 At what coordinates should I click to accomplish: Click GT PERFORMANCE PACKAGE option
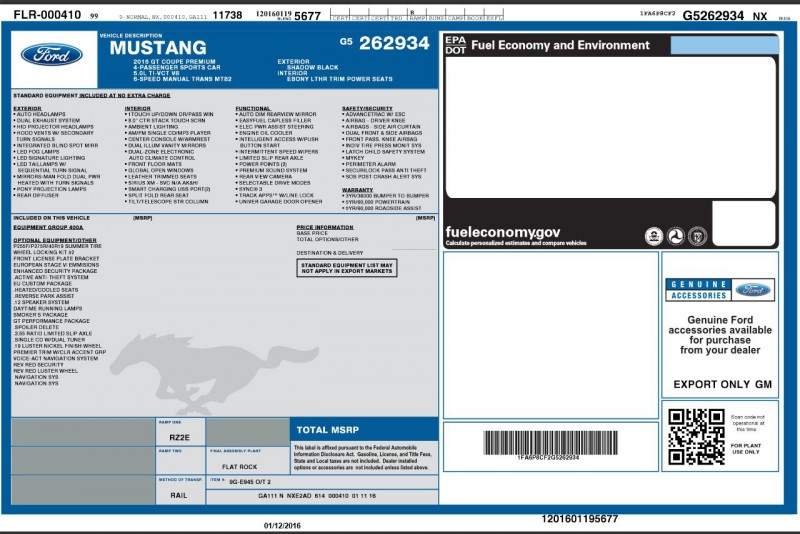click(51, 321)
